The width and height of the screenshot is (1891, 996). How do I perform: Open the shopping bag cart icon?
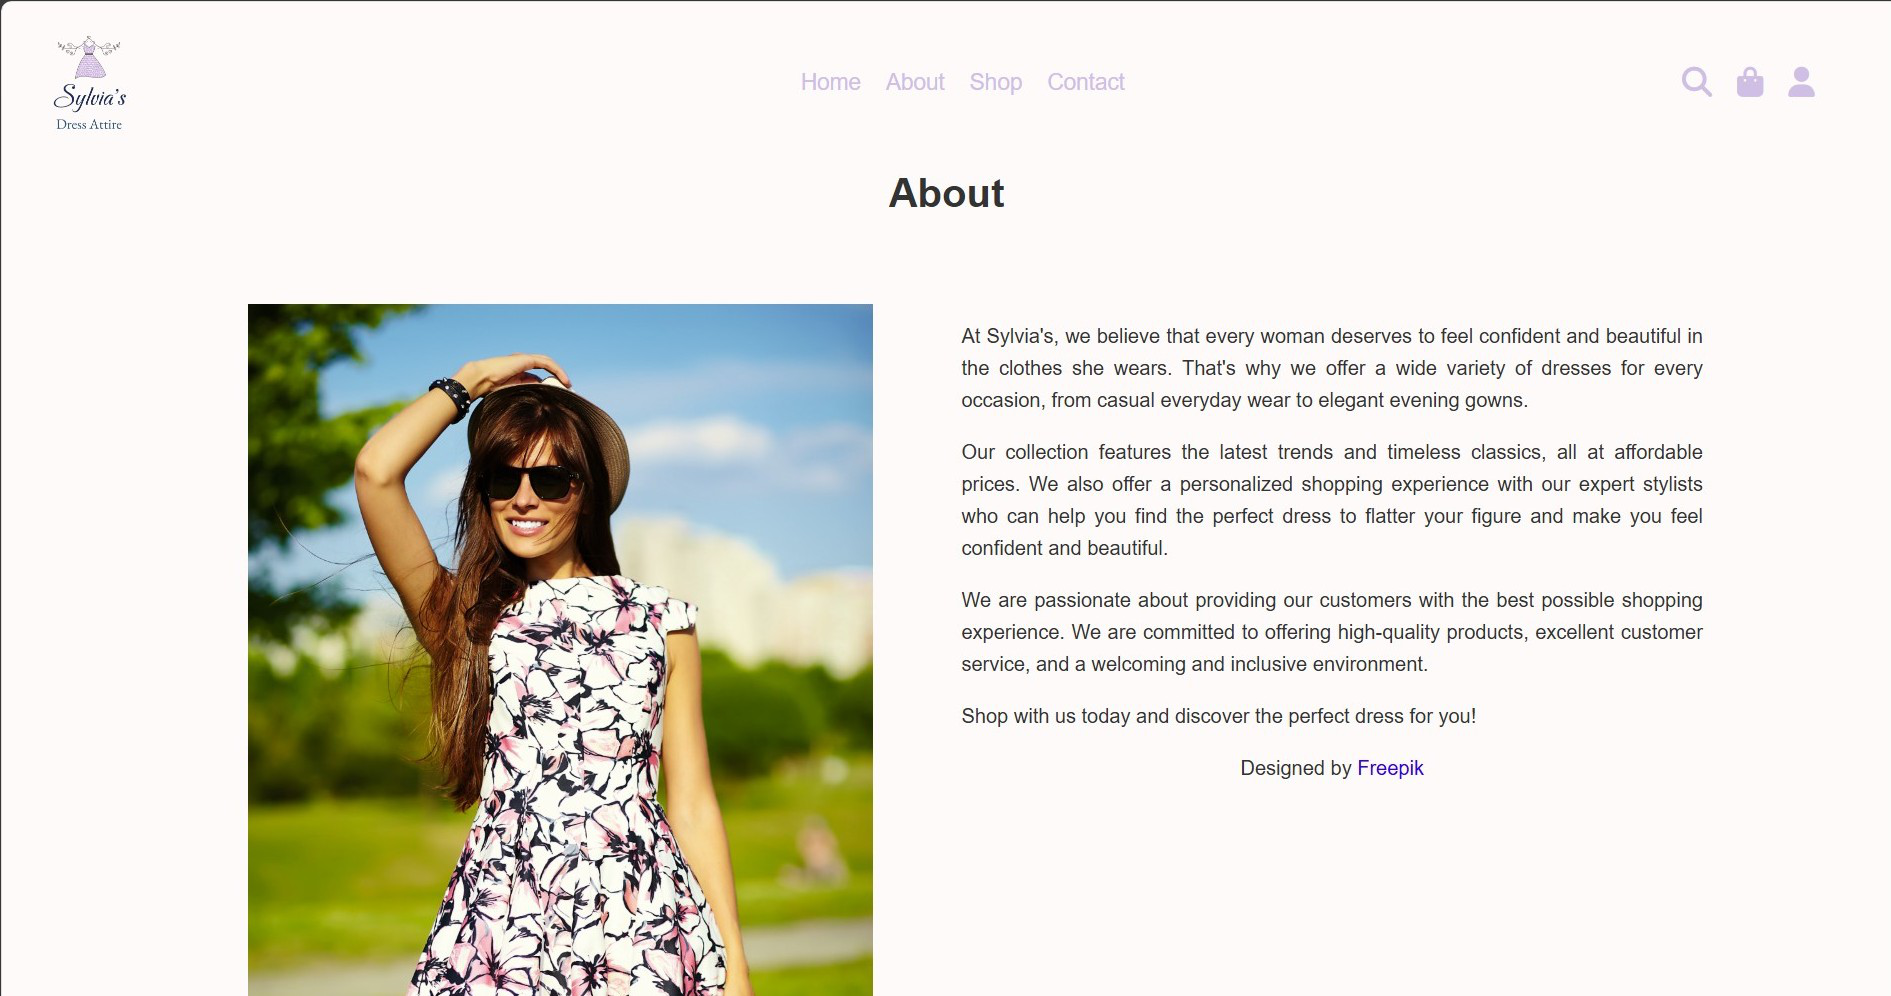(x=1750, y=82)
